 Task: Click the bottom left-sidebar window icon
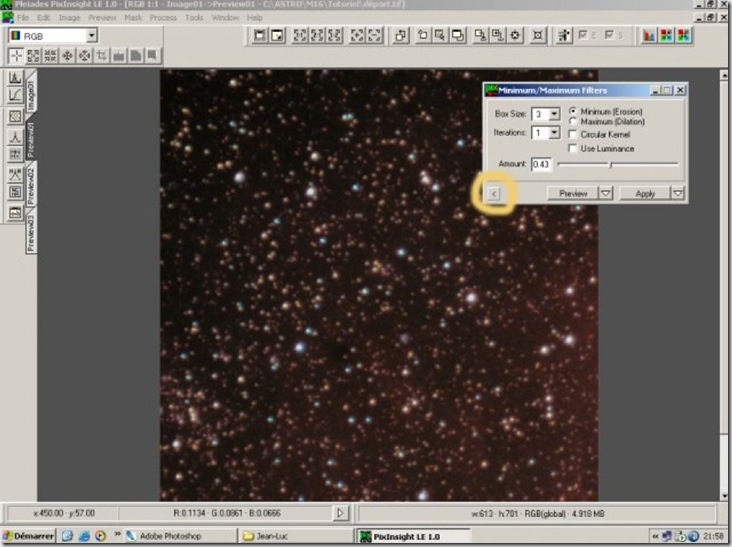pos(15,213)
